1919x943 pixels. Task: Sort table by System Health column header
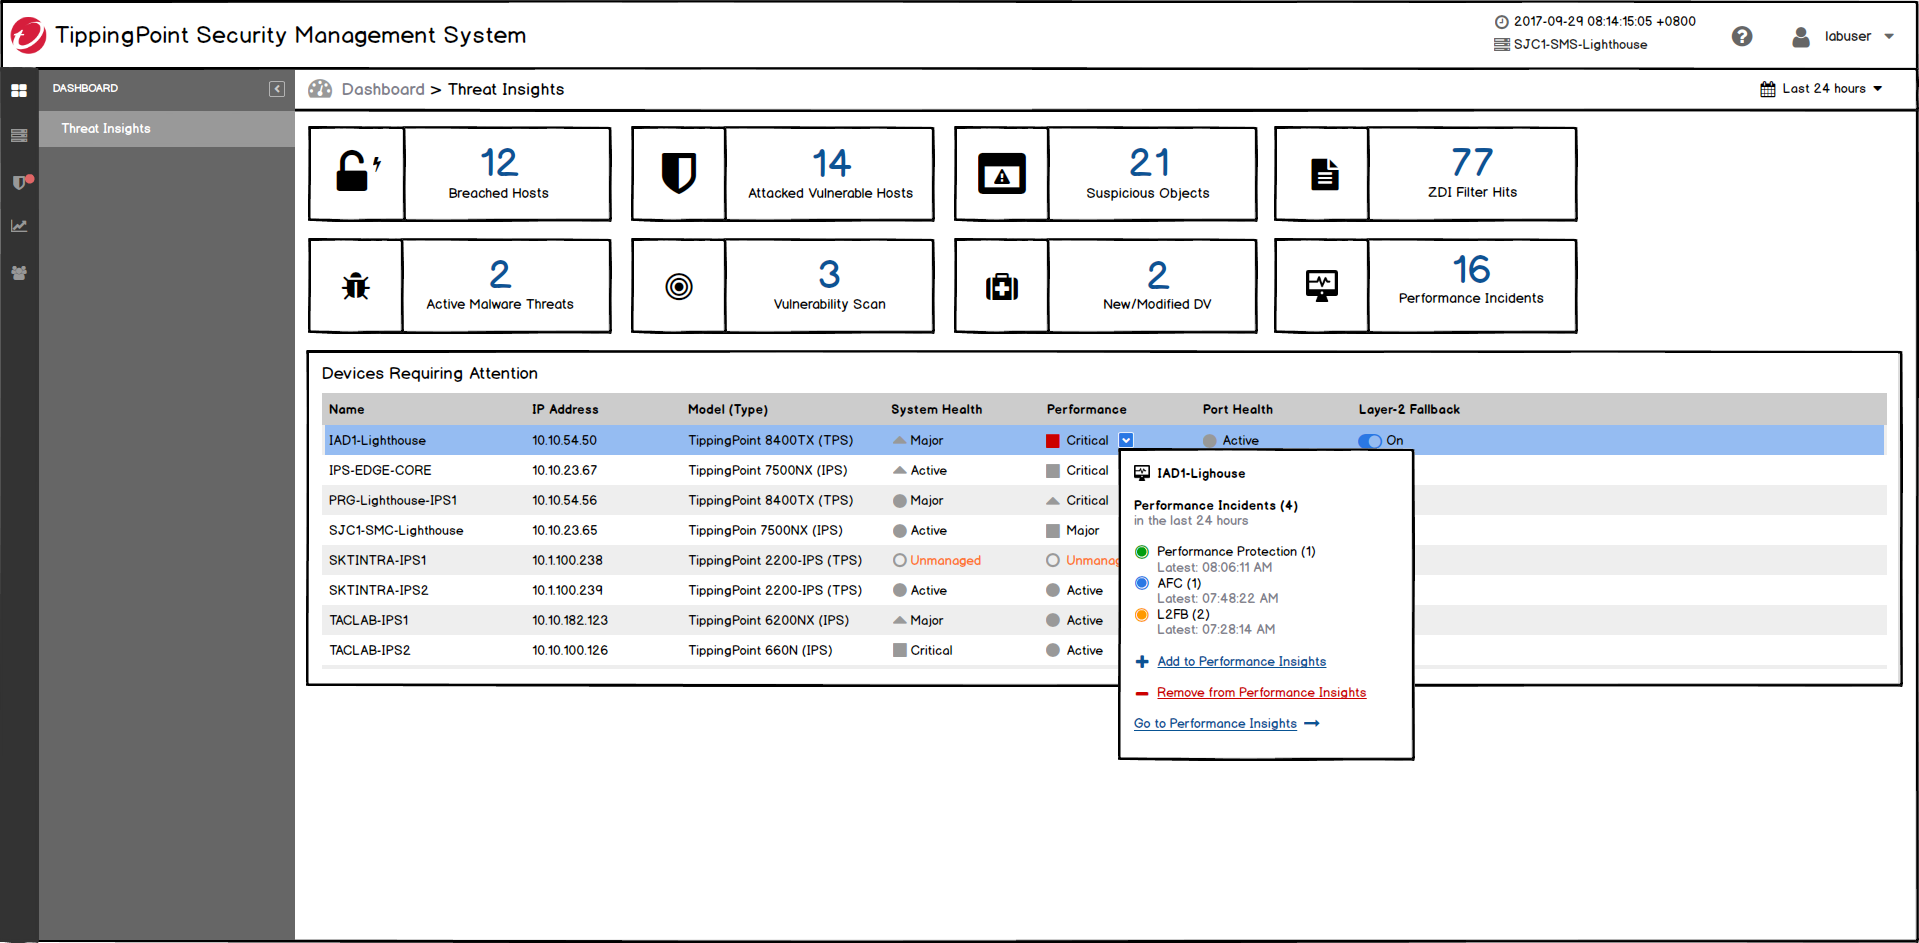(936, 410)
